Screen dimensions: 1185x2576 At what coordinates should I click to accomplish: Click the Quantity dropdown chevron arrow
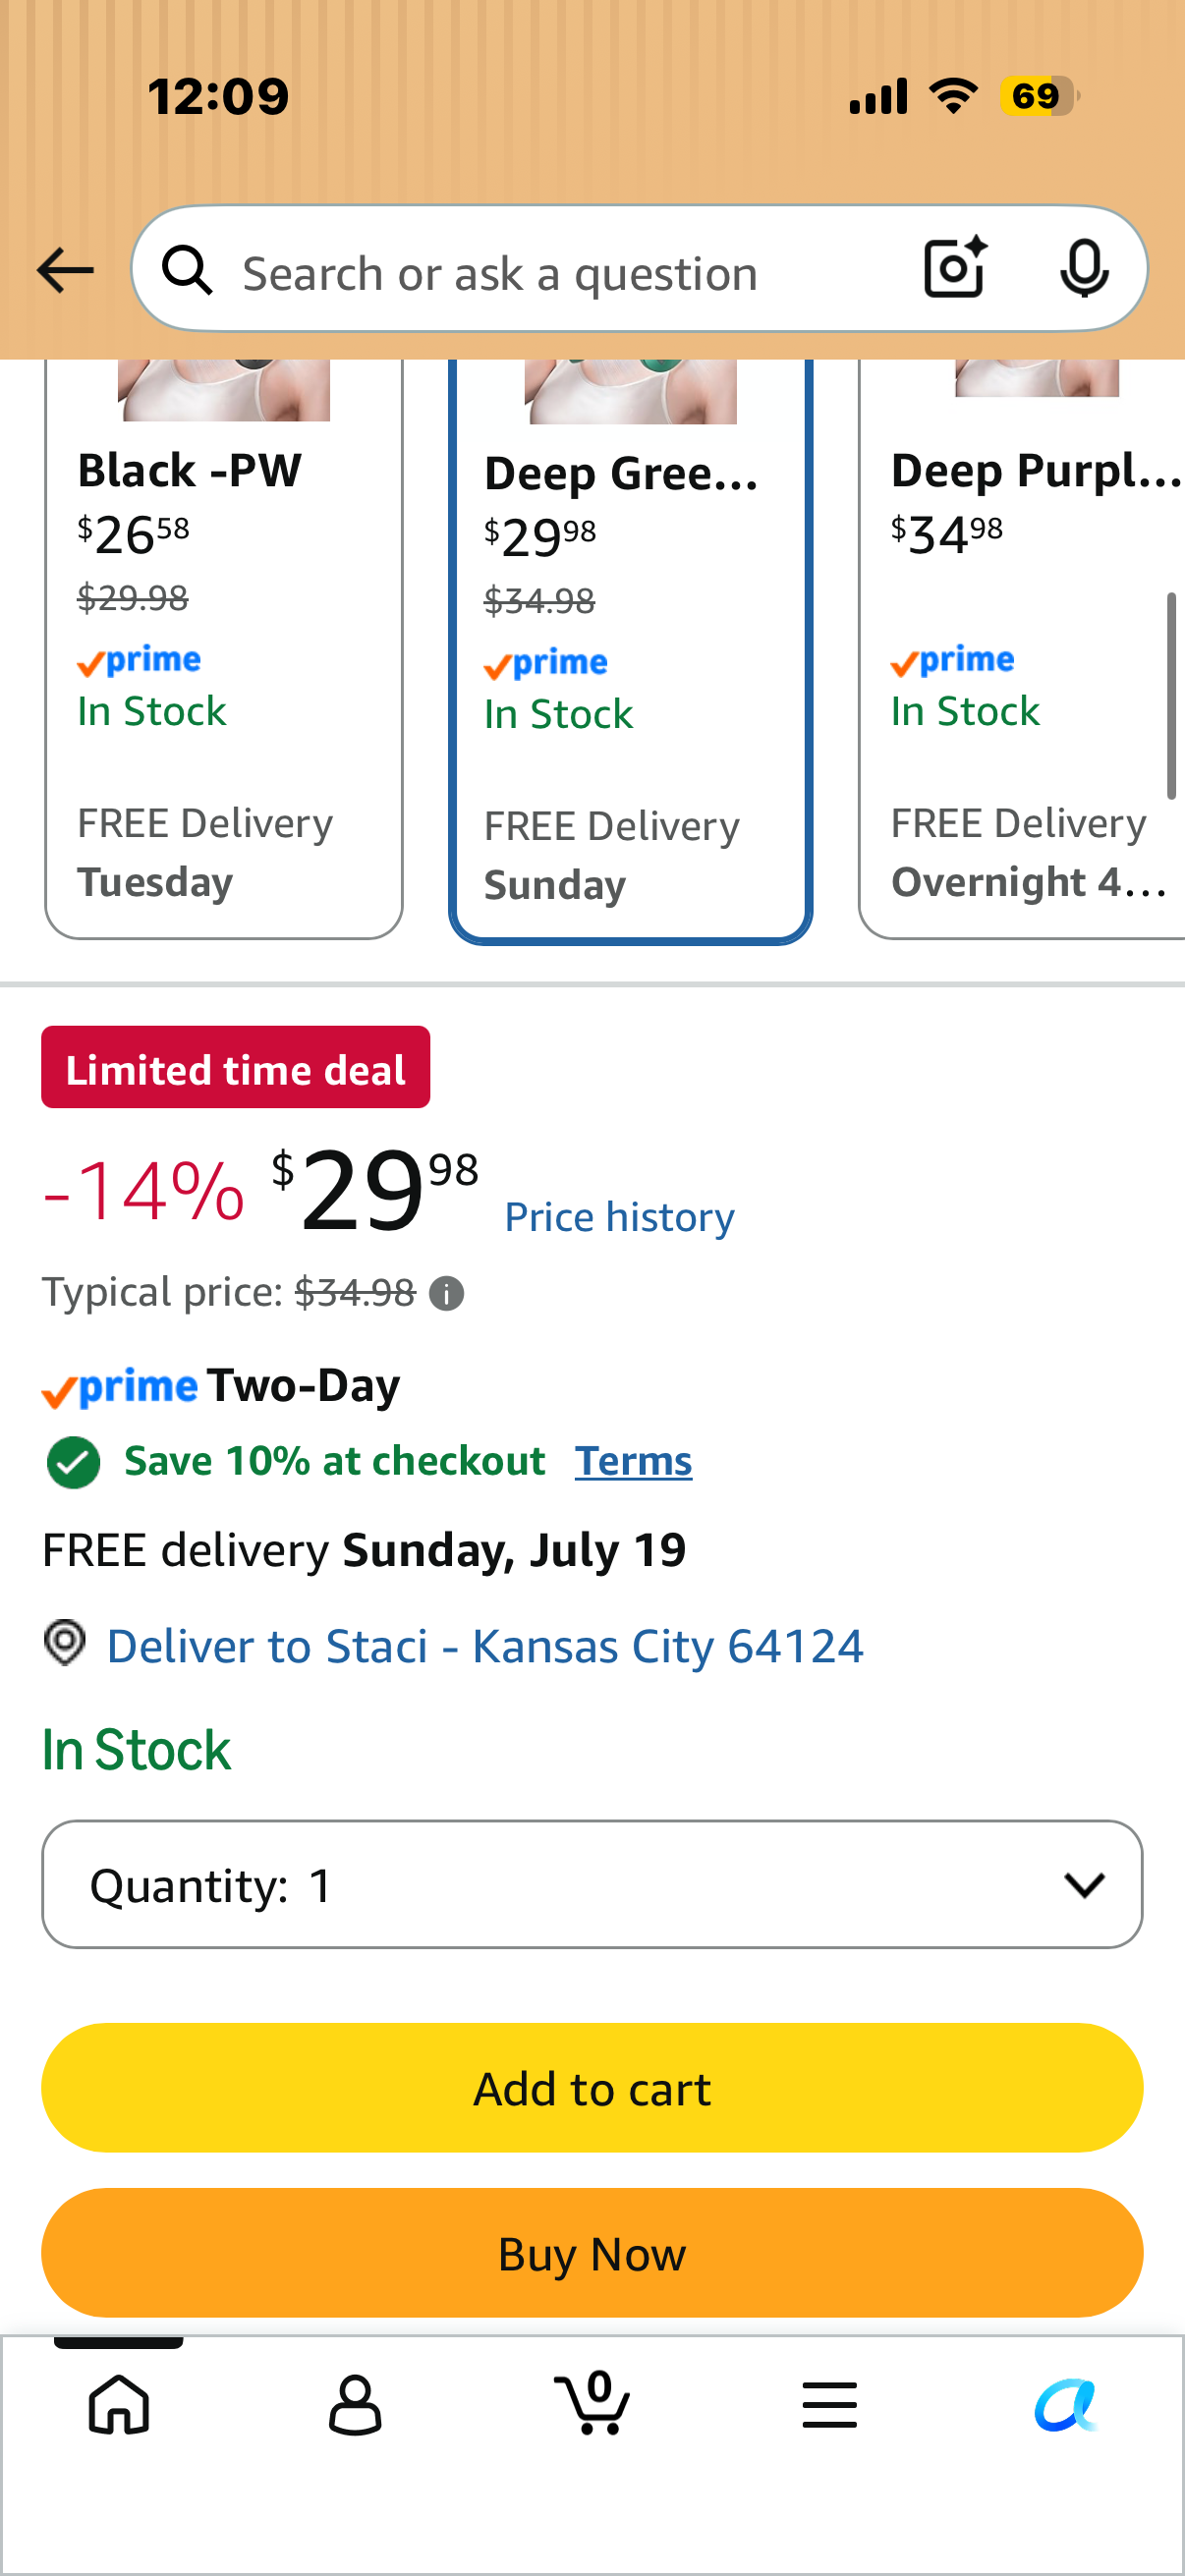click(1084, 1885)
